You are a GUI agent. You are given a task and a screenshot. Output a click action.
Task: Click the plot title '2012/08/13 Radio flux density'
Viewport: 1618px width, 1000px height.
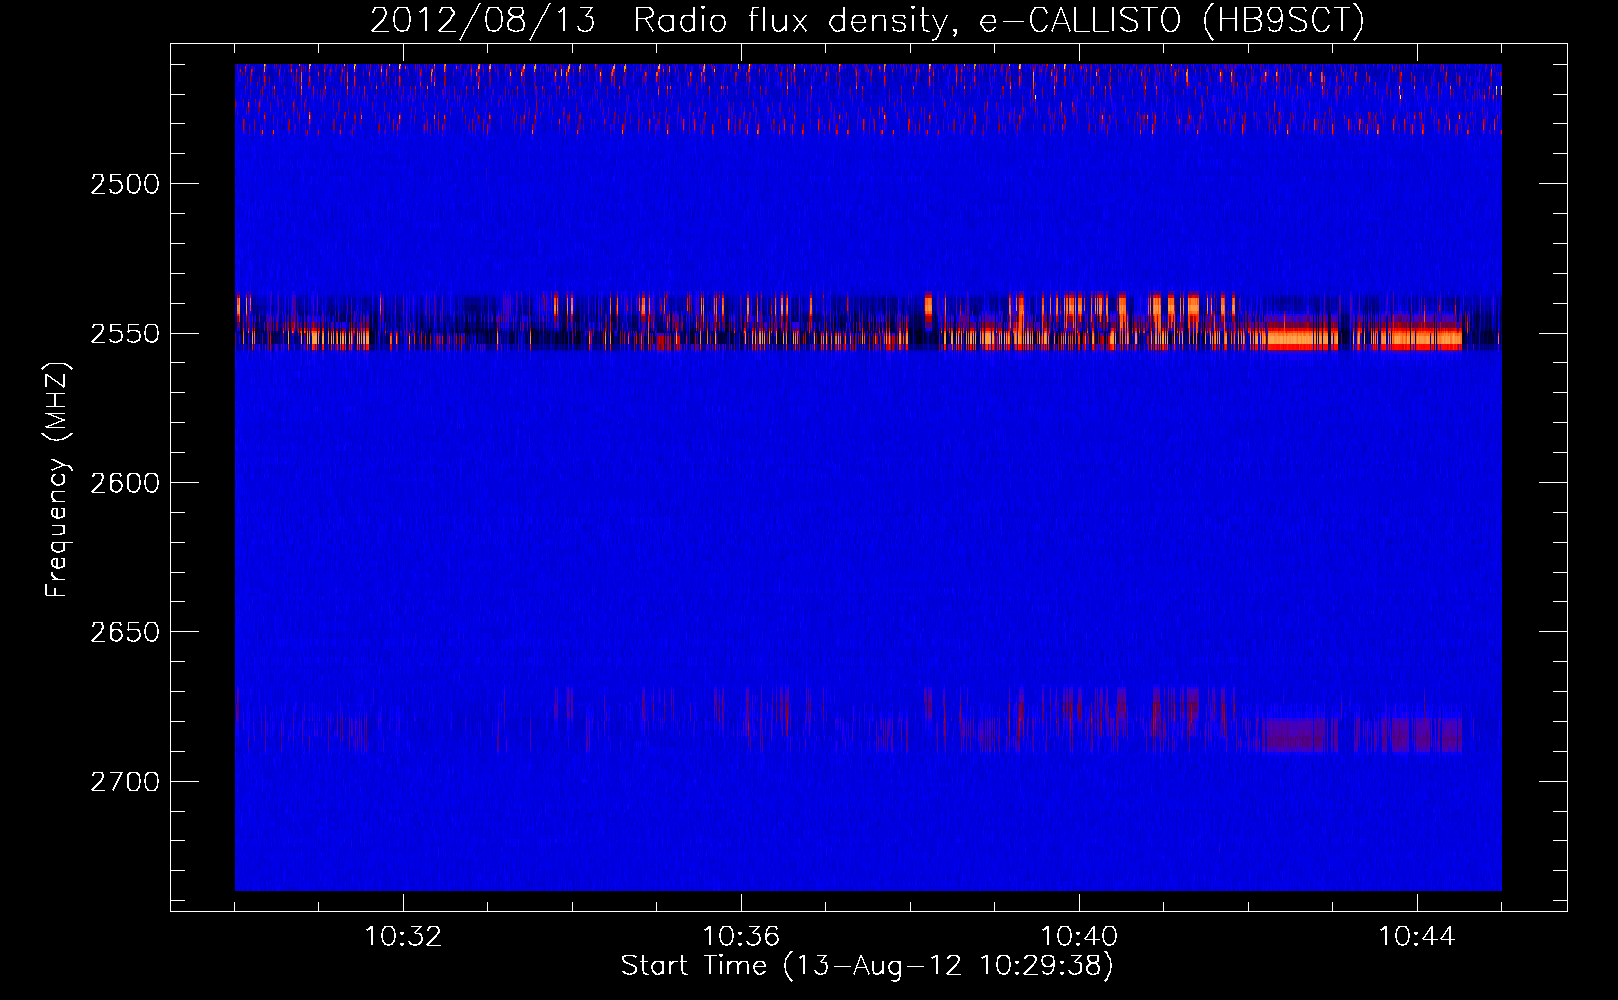click(867, 20)
